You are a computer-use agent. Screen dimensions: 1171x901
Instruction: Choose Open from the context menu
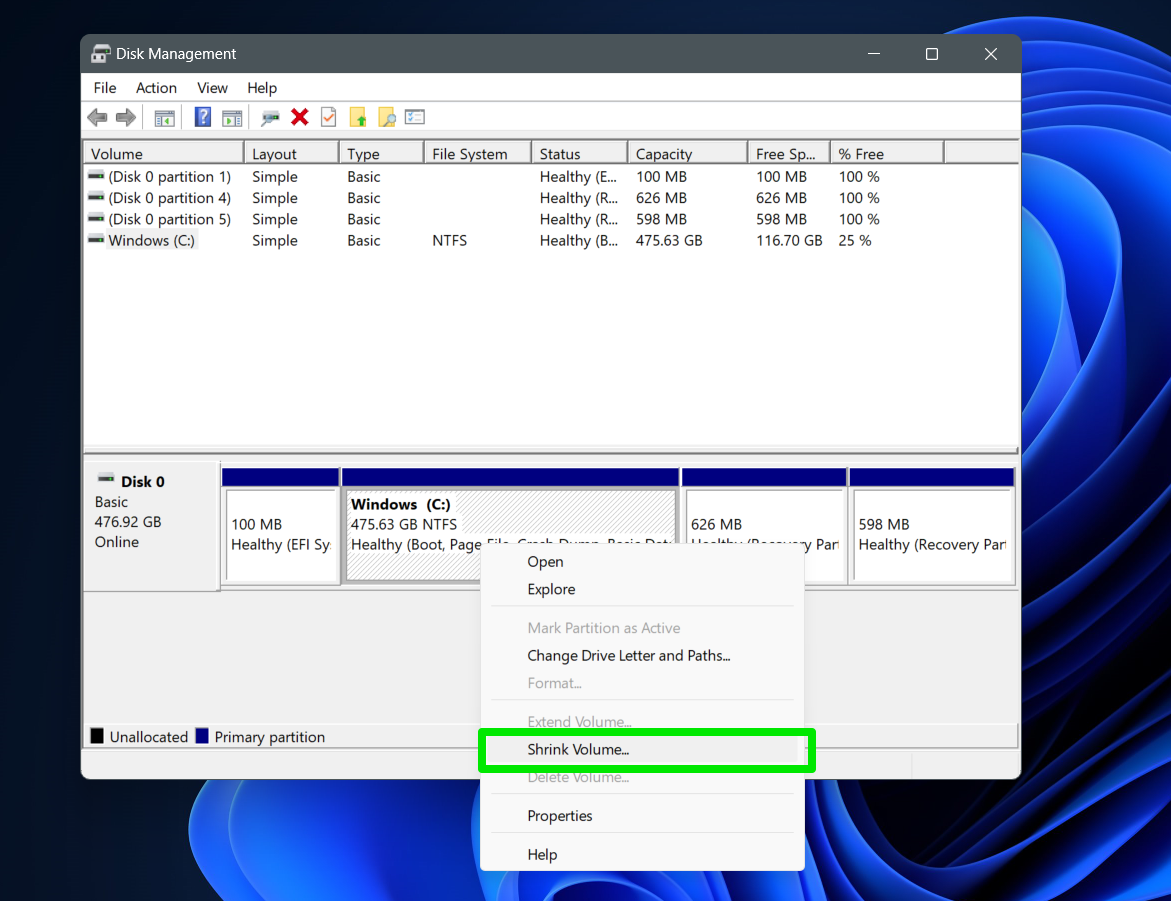(642, 562)
